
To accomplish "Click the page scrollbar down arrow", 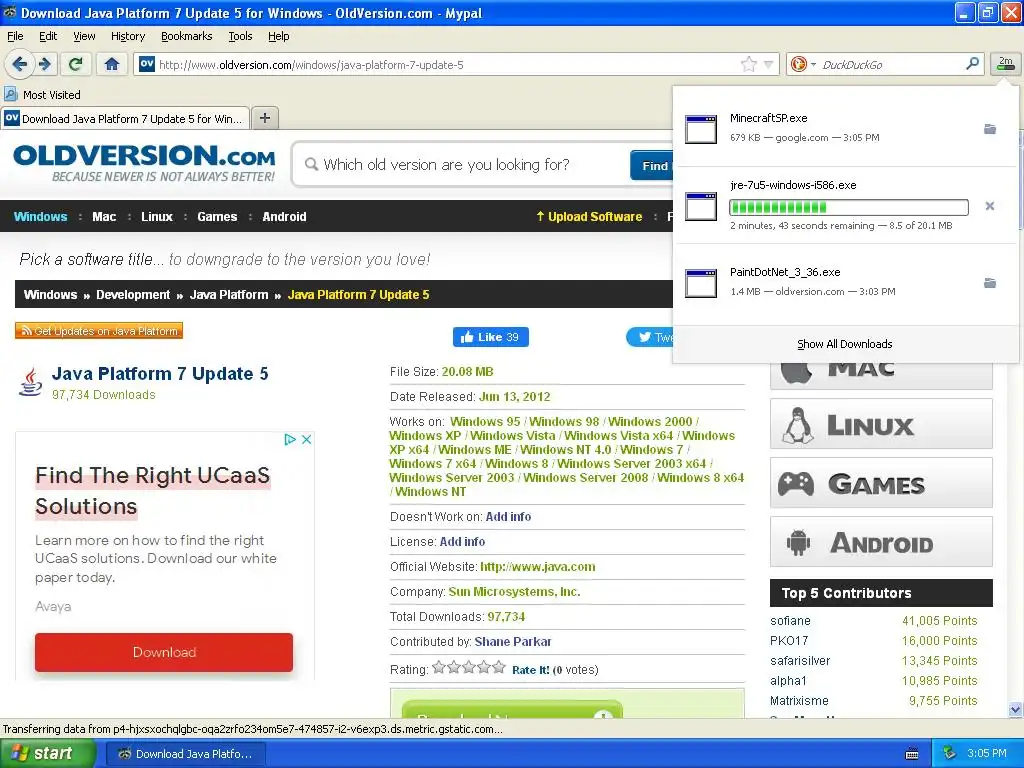I will (1015, 710).
